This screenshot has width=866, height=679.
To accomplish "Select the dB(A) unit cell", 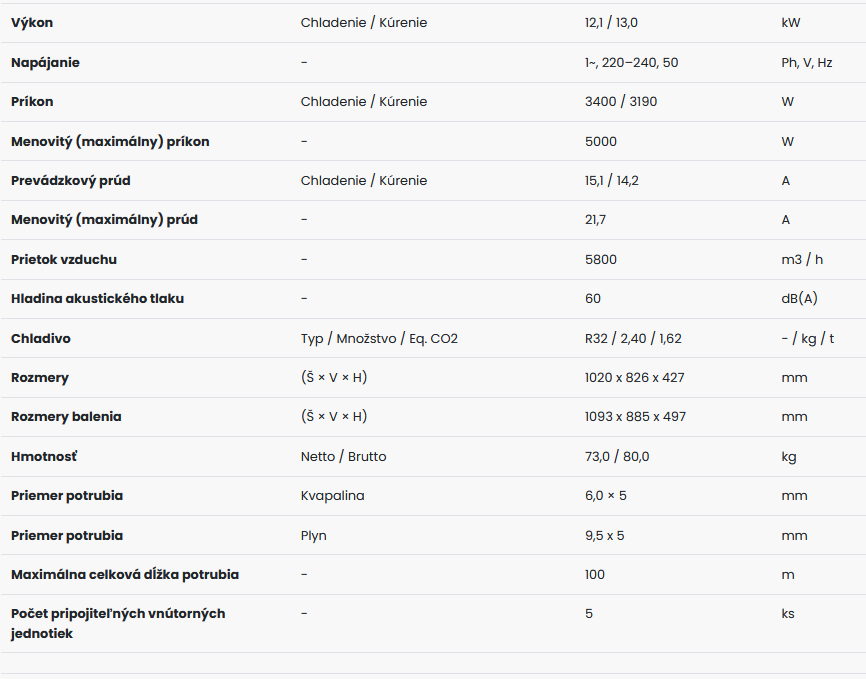I will [x=799, y=299].
